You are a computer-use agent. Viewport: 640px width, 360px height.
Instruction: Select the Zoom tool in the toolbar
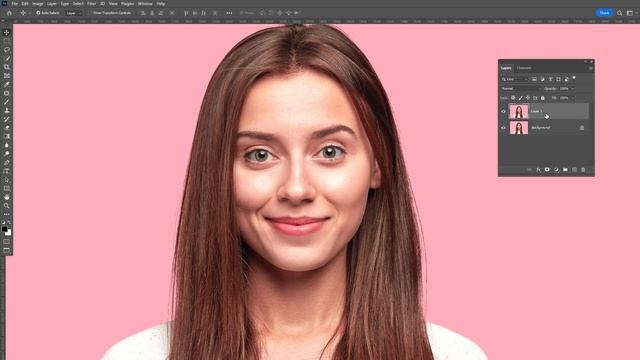pyautogui.click(x=7, y=206)
